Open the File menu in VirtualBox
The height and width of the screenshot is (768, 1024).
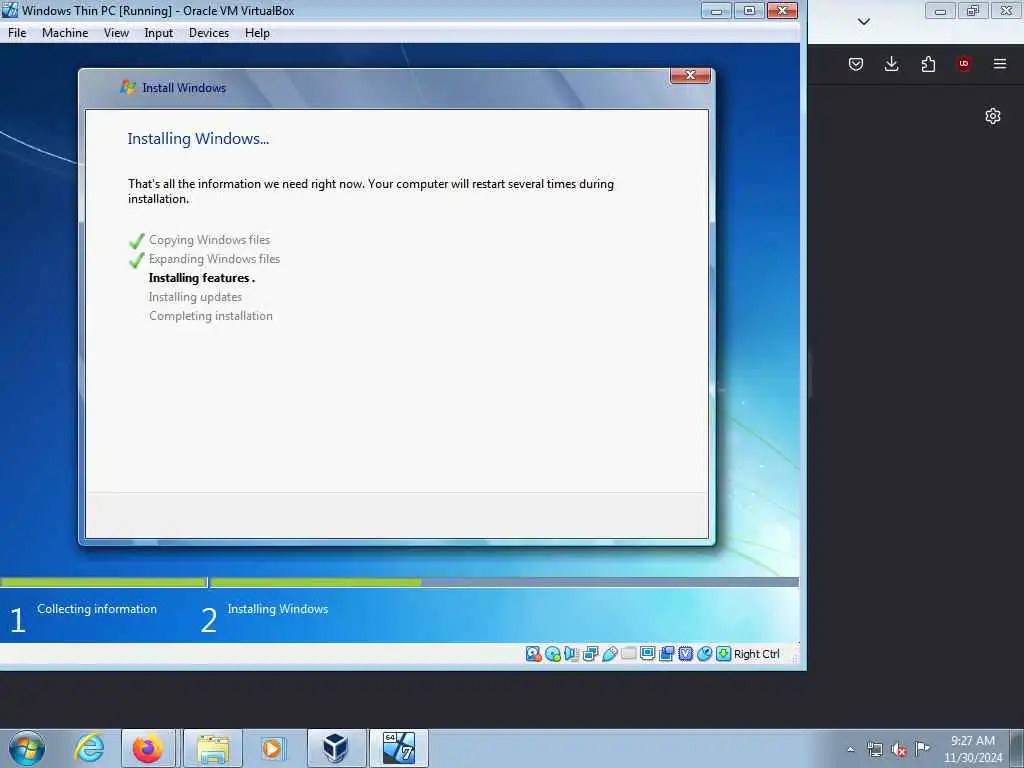point(17,33)
